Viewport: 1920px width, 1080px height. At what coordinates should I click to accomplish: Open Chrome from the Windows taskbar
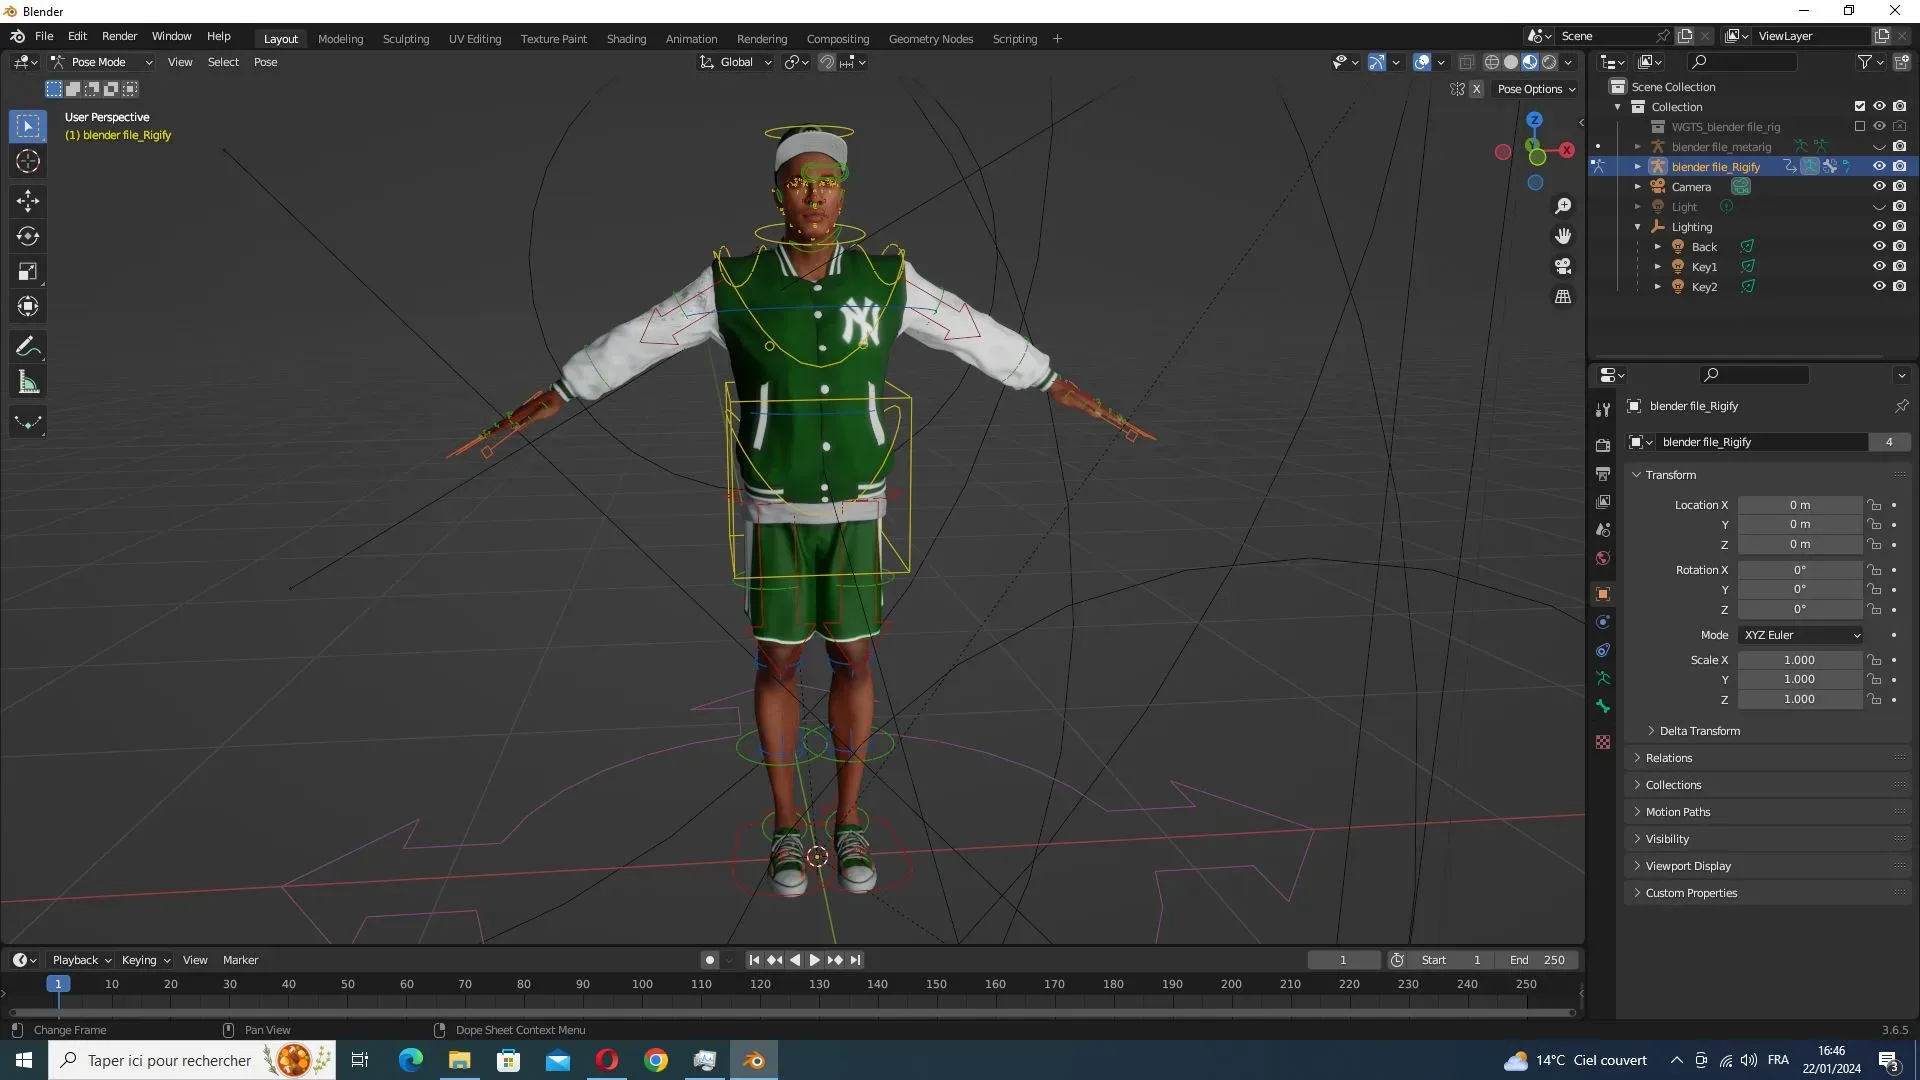[656, 1060]
